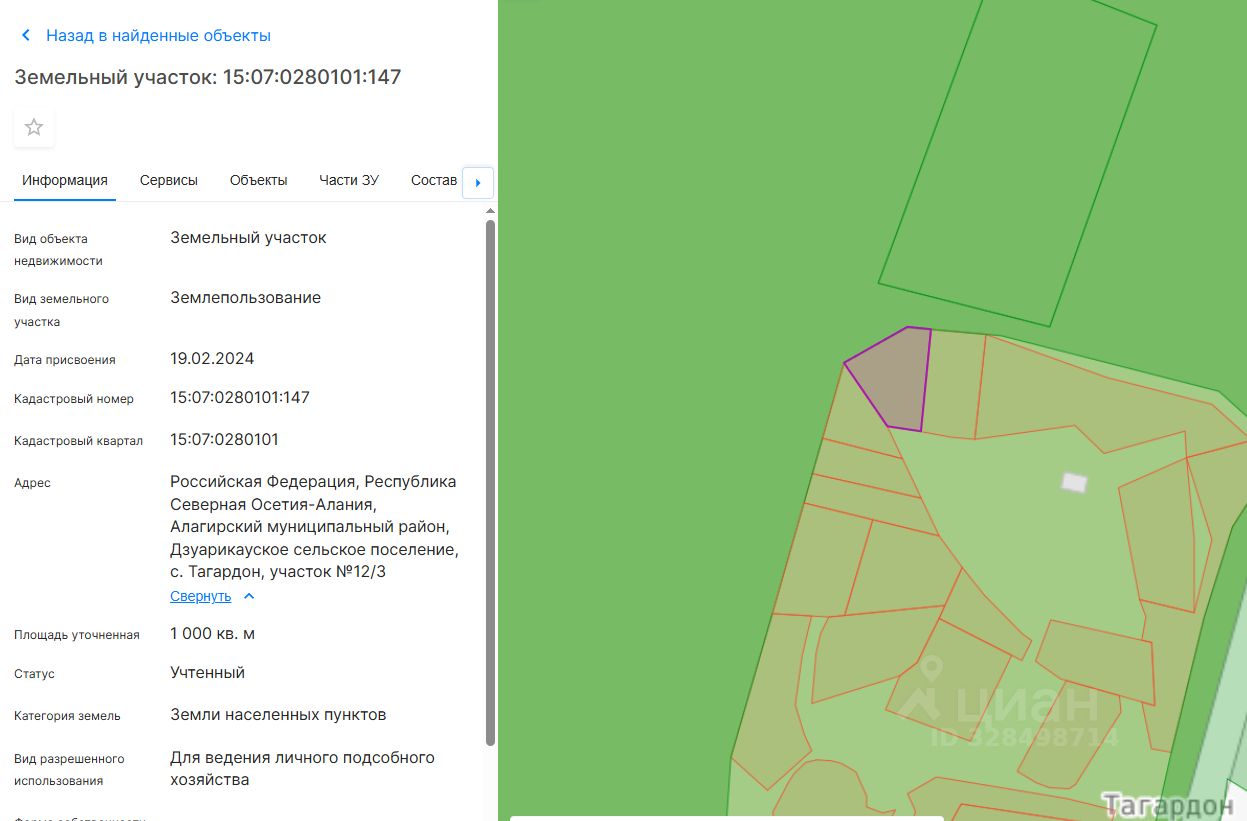Click the area value '1 000 кв. м'
Screen dimensions: 1247x821
point(212,634)
